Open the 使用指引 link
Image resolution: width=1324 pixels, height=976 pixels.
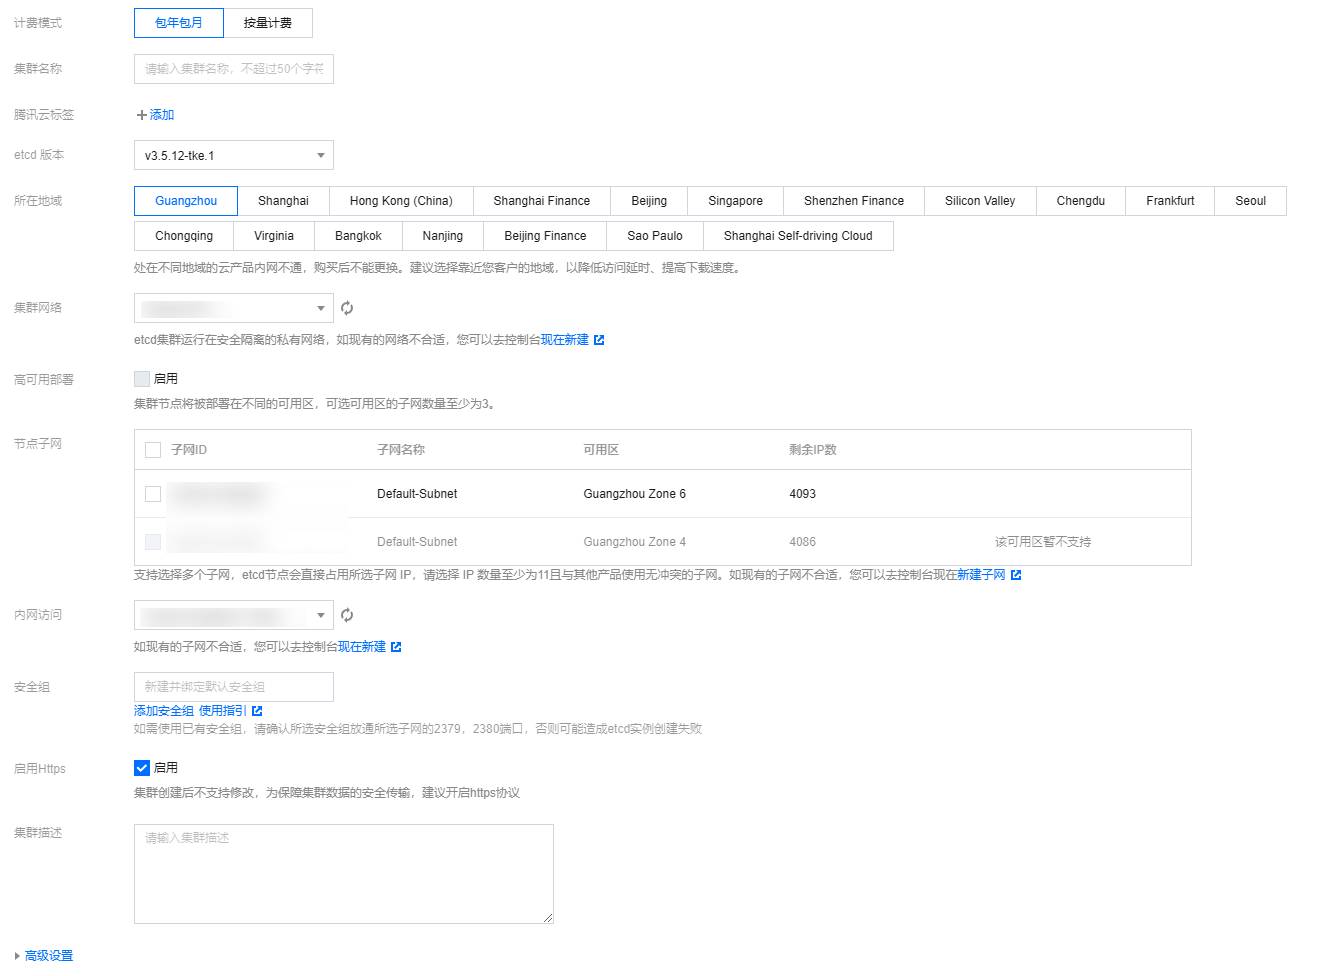tap(223, 711)
